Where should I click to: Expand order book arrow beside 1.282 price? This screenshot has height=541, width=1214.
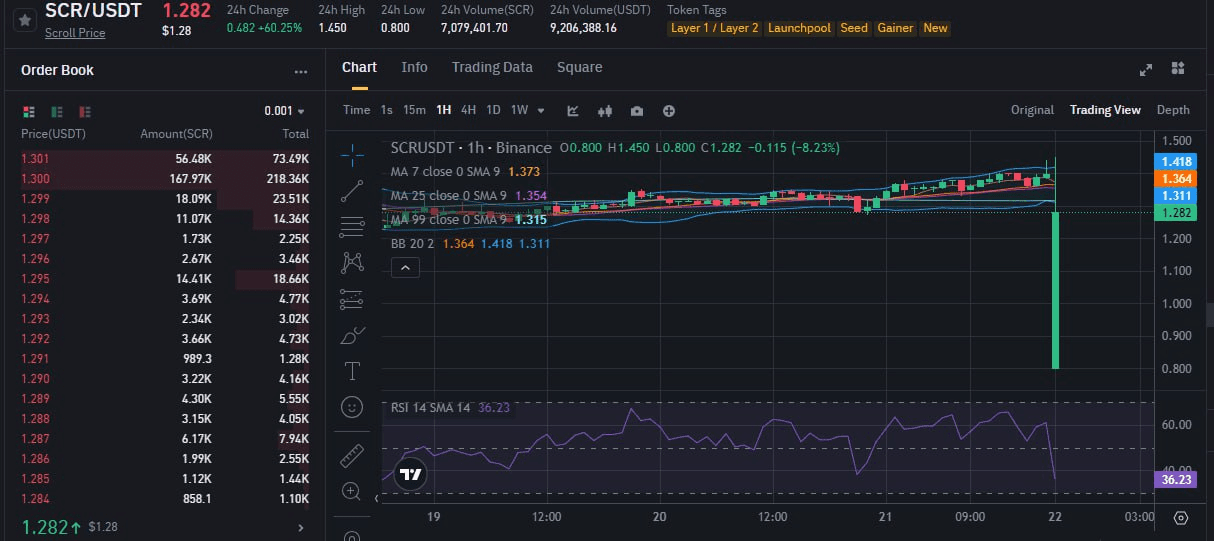pyautogui.click(x=301, y=527)
